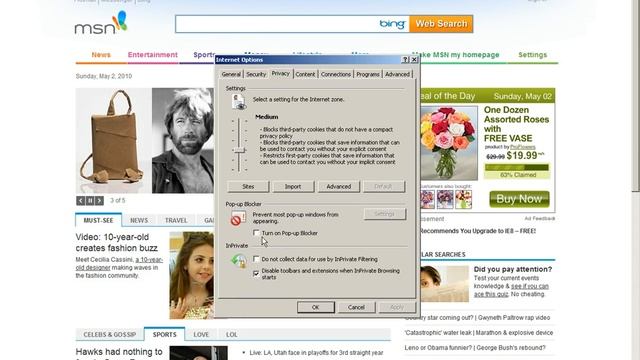The width and height of the screenshot is (640, 360).
Task: Click the Advanced privacy button
Action: click(339, 187)
